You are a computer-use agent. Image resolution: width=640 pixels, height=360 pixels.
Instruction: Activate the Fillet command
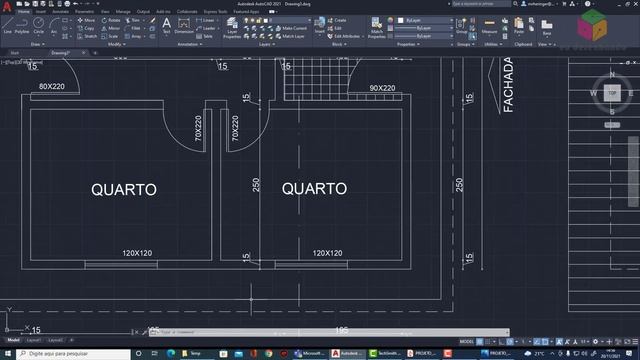(x=133, y=28)
